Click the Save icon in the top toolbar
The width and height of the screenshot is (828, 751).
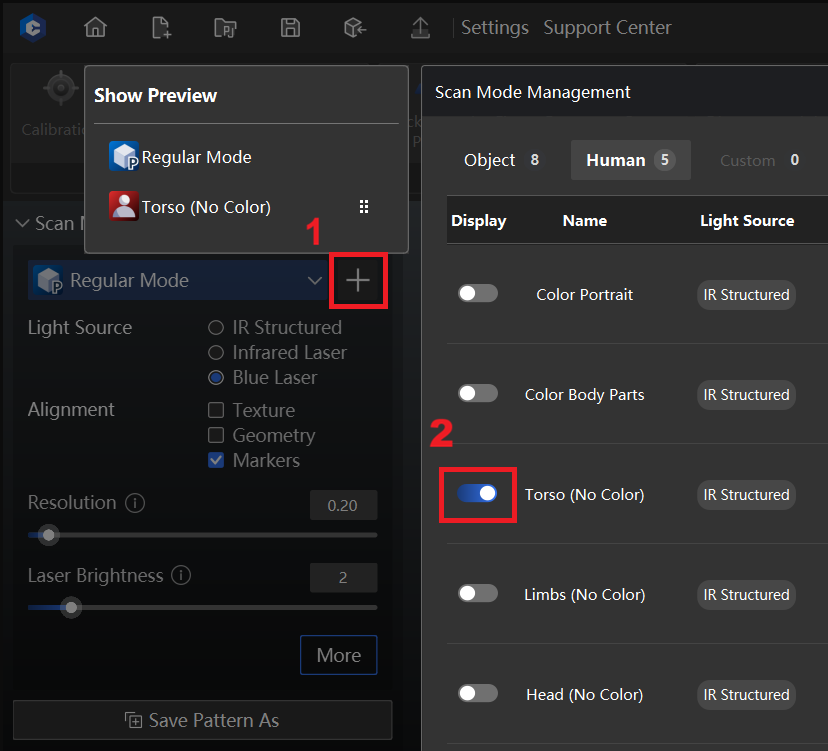[x=290, y=27]
